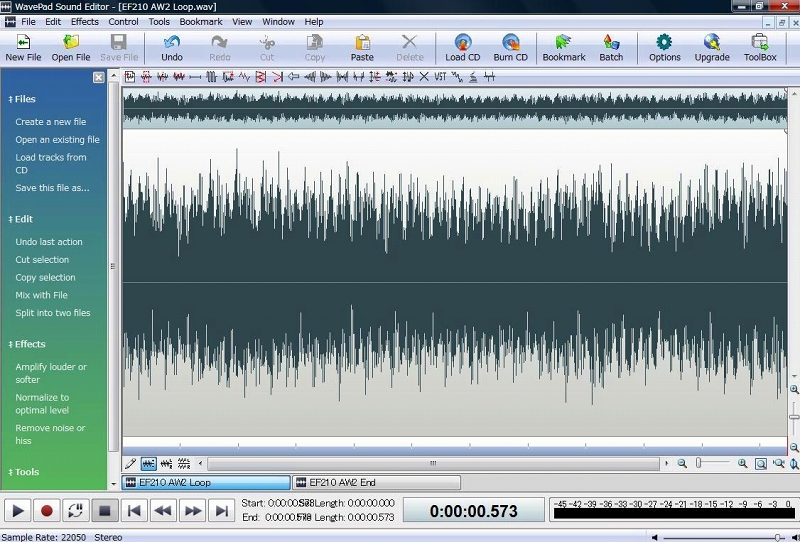Click the vertical zoom slider on right
Viewport: 800px width, 542px height.
pos(794,417)
